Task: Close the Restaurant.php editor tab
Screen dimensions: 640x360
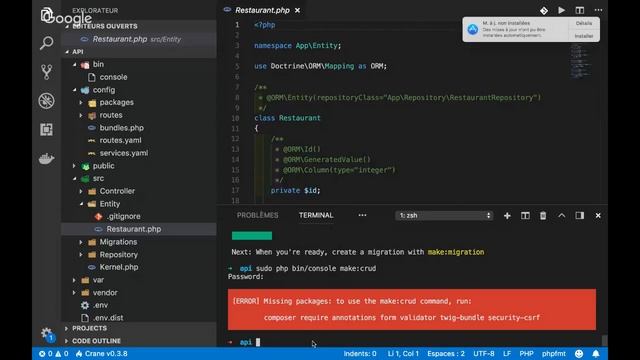Action: point(298,10)
